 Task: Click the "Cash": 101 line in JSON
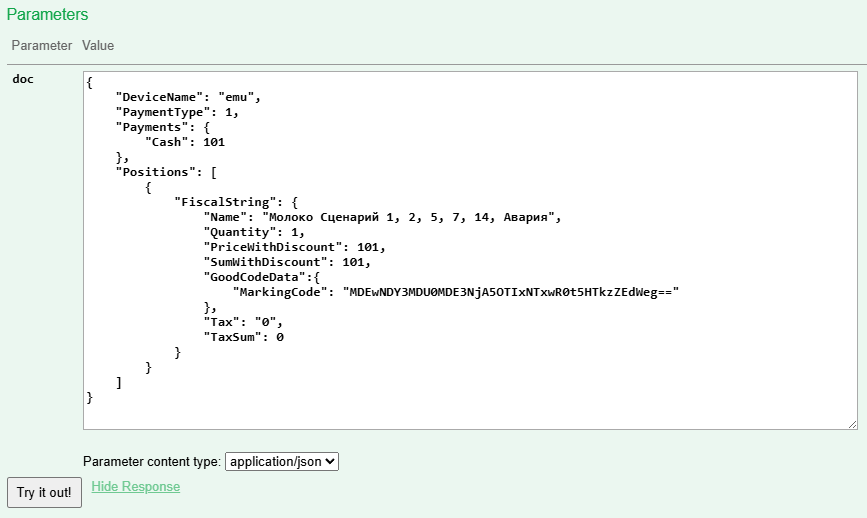(x=185, y=142)
